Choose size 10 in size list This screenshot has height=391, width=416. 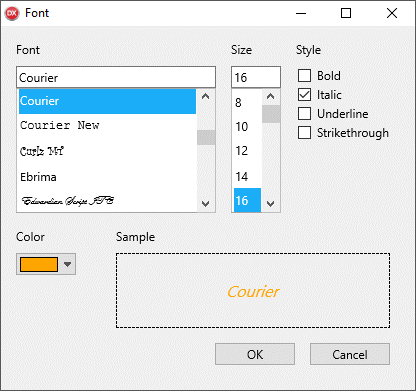pos(247,127)
